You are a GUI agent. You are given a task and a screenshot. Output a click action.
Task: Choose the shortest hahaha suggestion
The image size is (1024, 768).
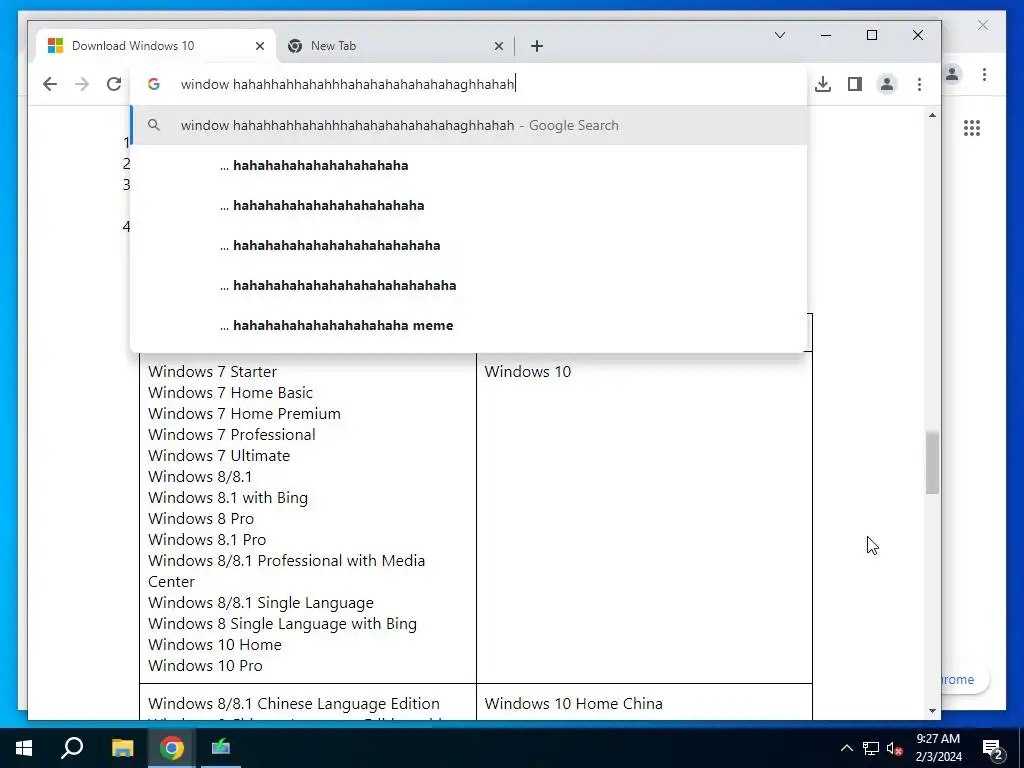(x=469, y=165)
